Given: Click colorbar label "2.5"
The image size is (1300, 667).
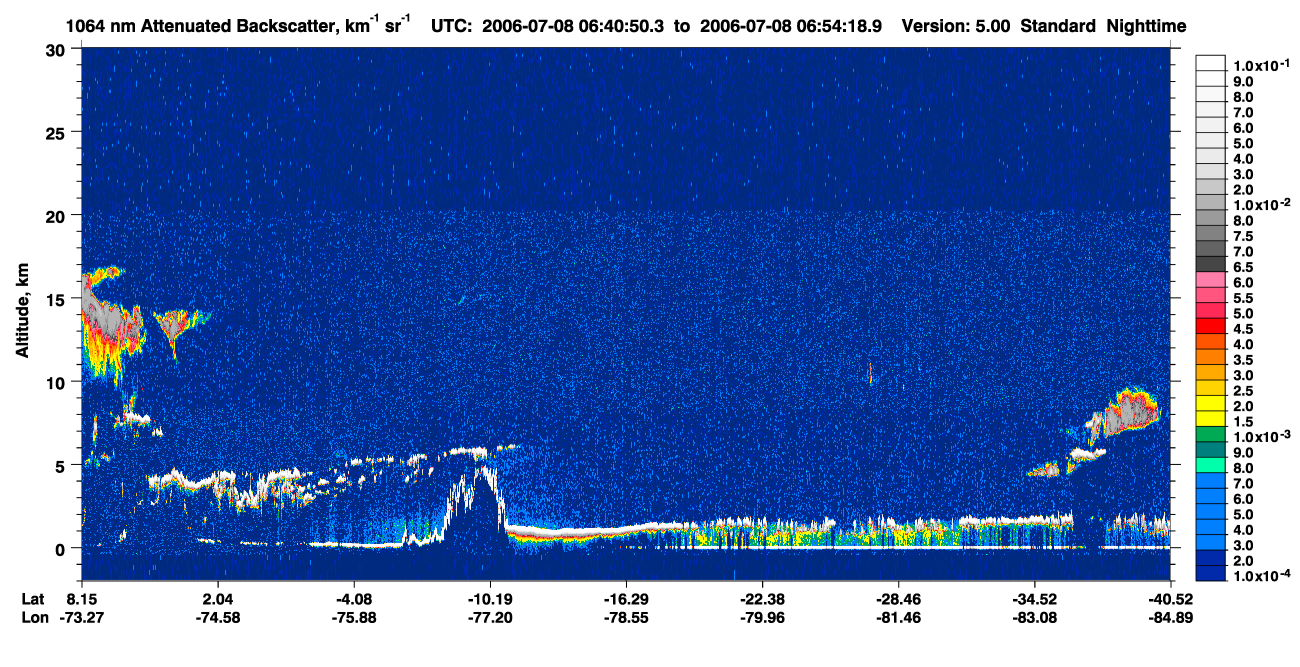Looking at the screenshot, I should 1242,391.
